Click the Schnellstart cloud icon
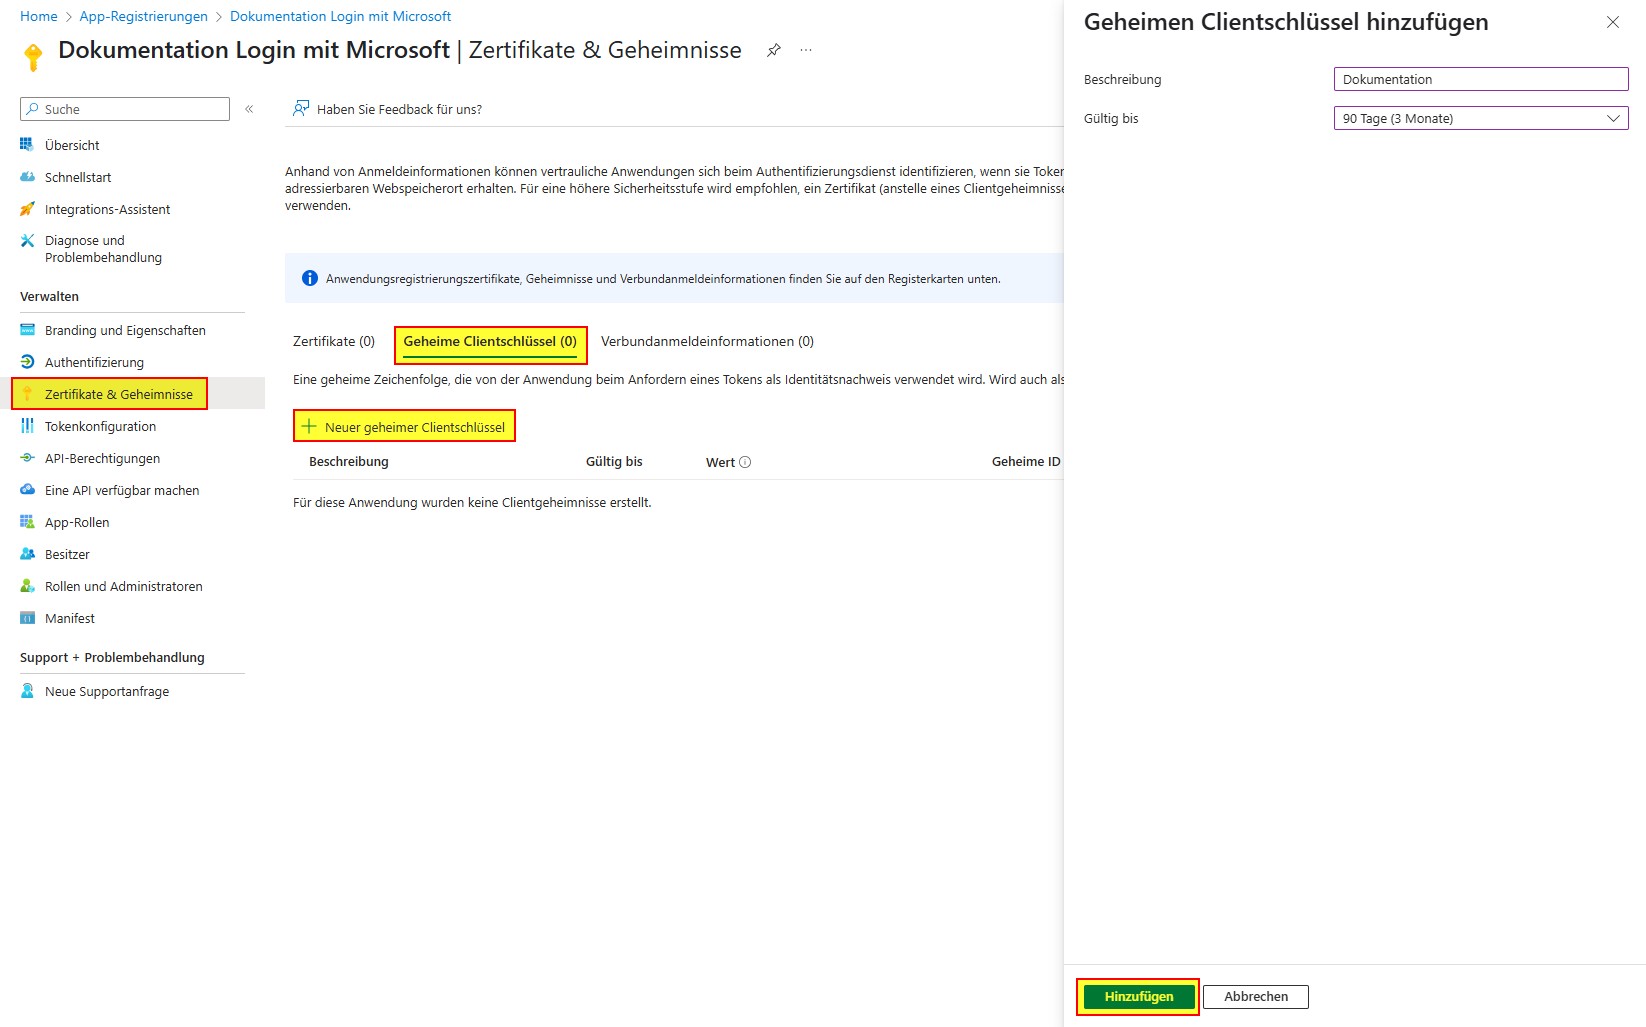This screenshot has height=1027, width=1646. click(27, 177)
